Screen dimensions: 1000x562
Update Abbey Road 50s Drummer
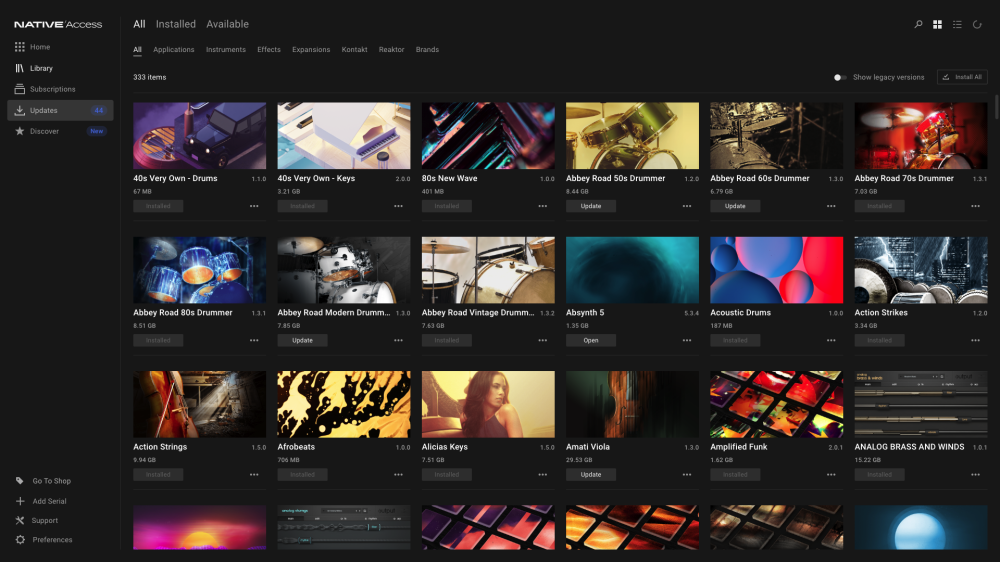coord(591,206)
